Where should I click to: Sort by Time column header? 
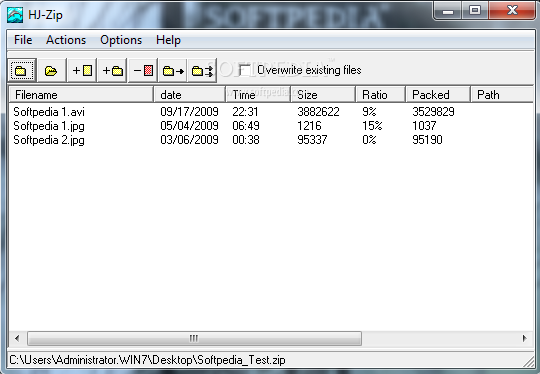tap(258, 95)
